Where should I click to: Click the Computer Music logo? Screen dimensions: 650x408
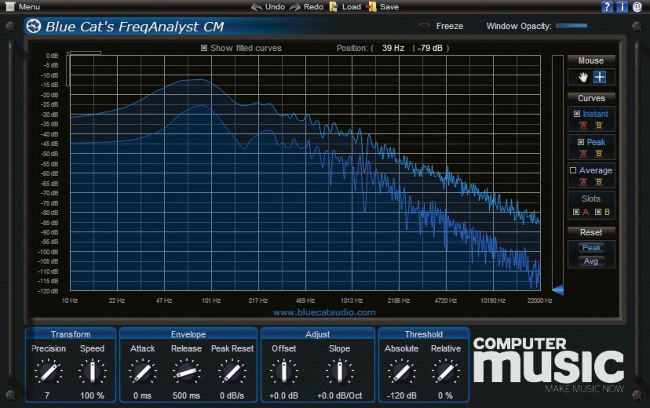coord(548,365)
